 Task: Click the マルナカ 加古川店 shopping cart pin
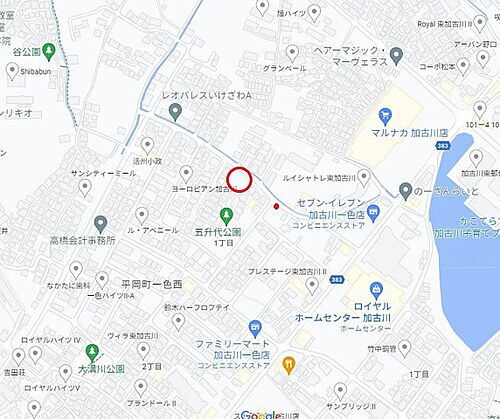pyautogui.click(x=385, y=117)
